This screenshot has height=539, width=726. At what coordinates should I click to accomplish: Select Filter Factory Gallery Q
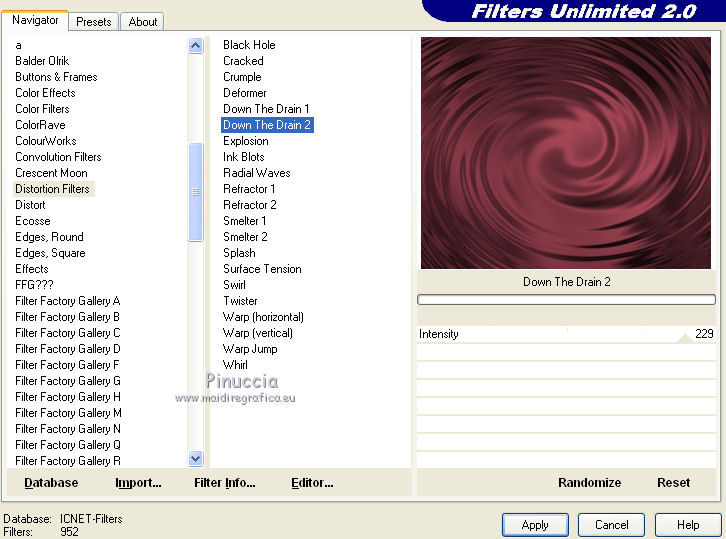tap(68, 445)
